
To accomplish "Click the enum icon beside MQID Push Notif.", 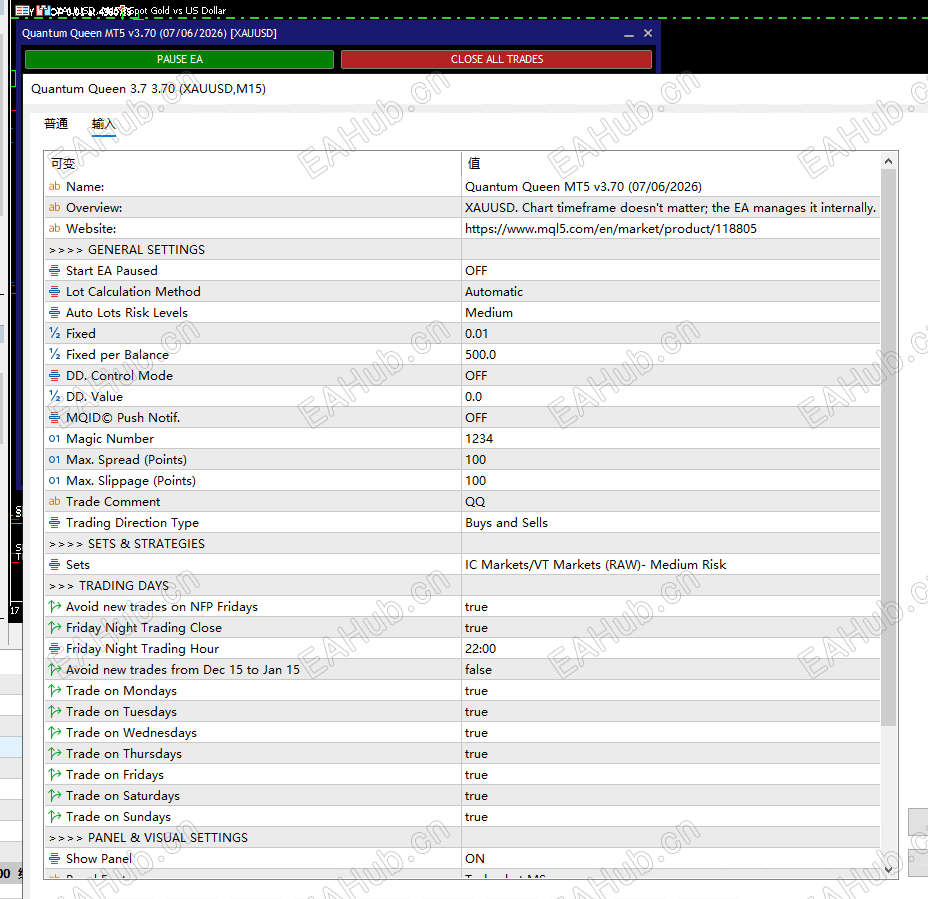I will coord(54,417).
